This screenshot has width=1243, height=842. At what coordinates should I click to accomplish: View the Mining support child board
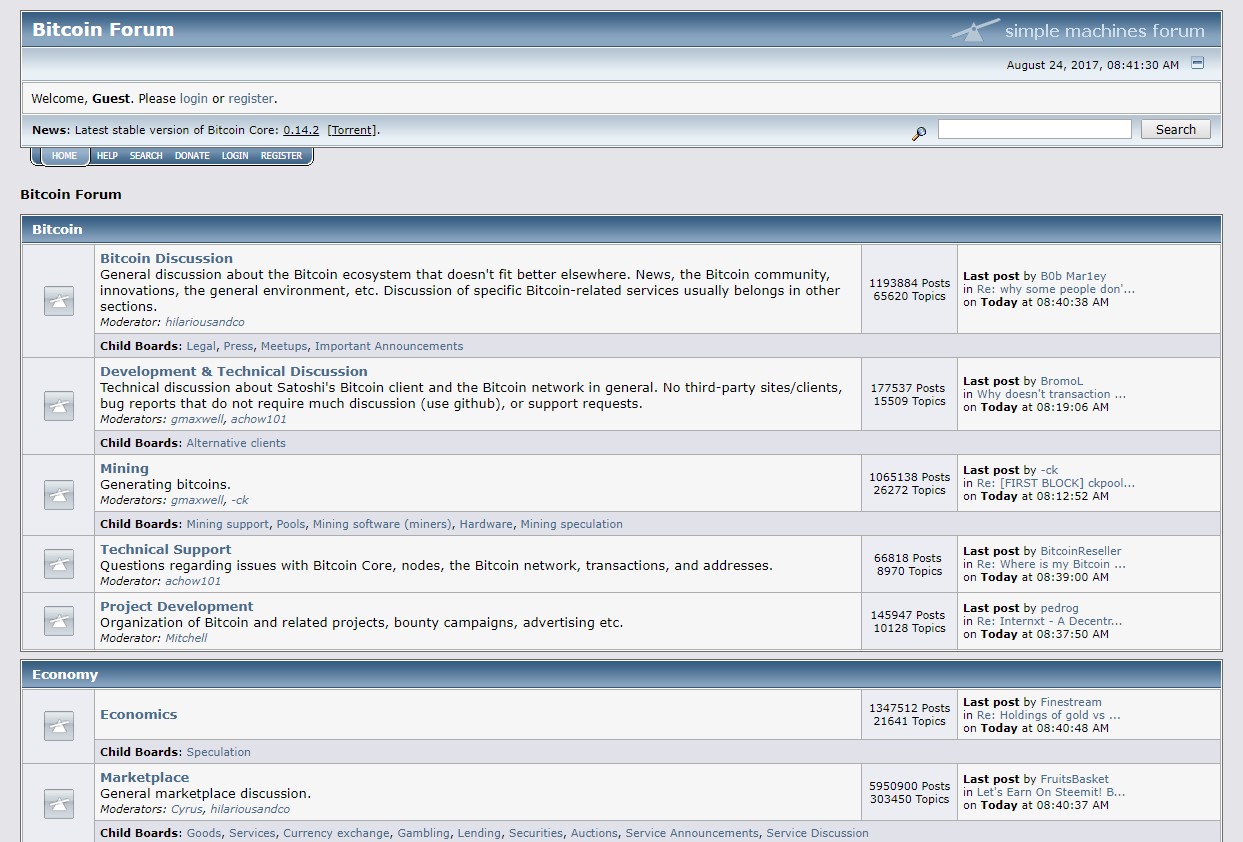228,524
